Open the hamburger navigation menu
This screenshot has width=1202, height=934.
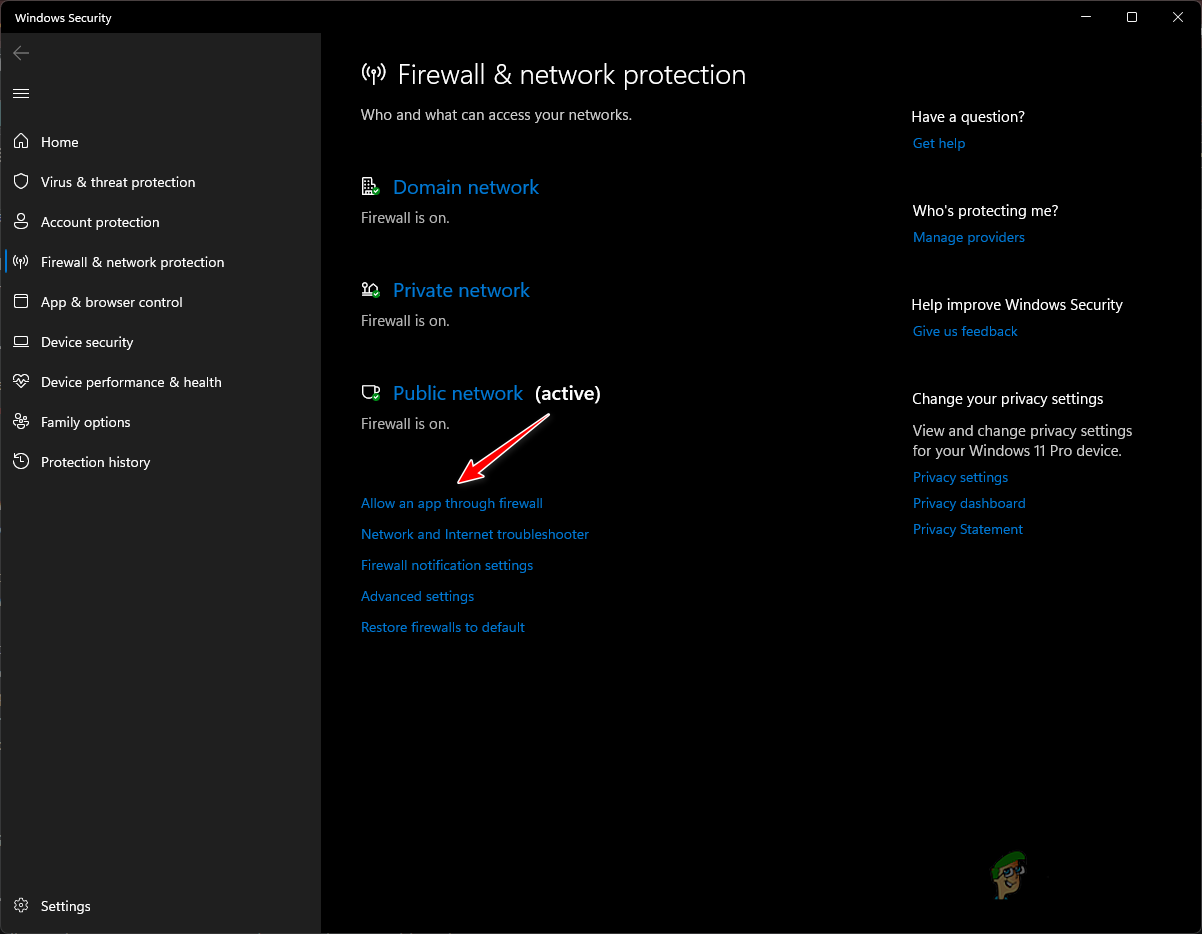tap(20, 93)
